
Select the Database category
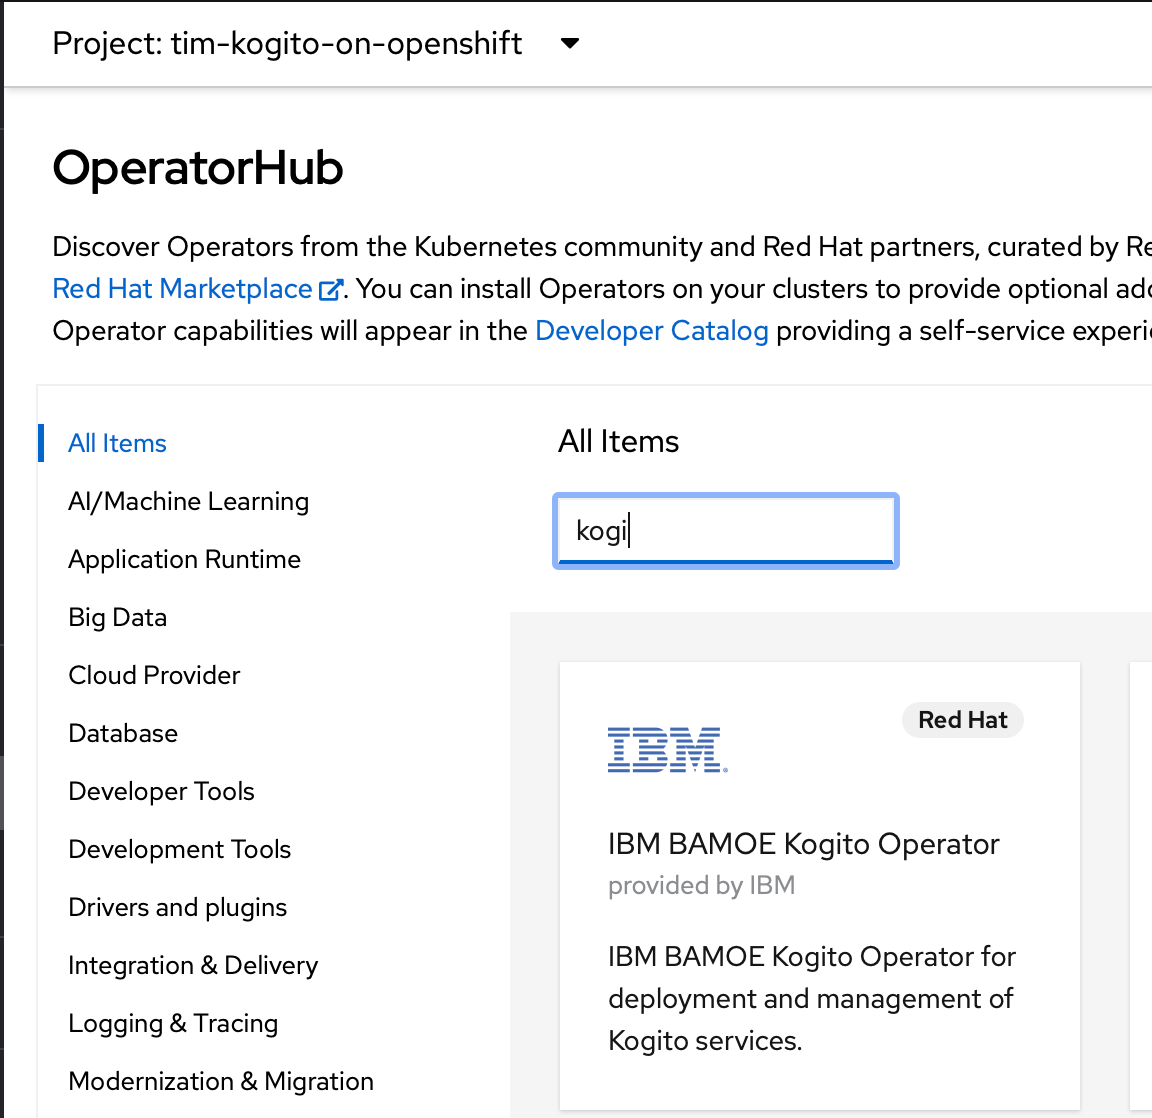tap(123, 733)
